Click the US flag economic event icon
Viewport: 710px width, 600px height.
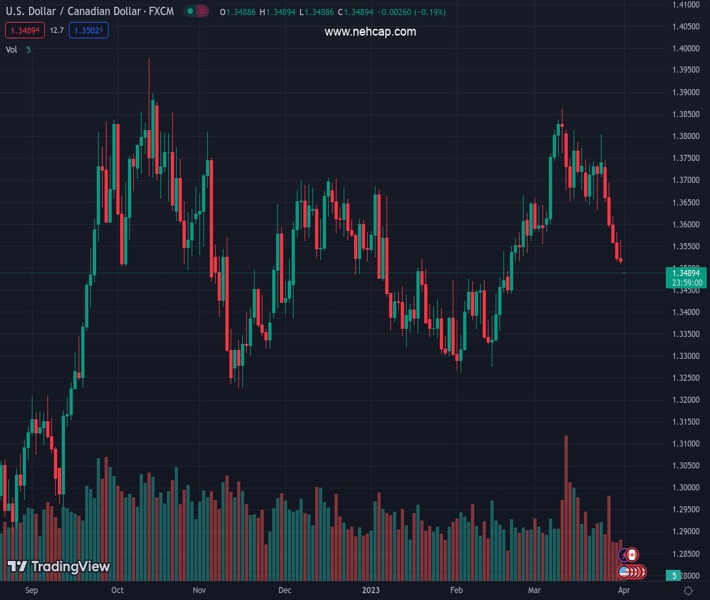point(625,572)
